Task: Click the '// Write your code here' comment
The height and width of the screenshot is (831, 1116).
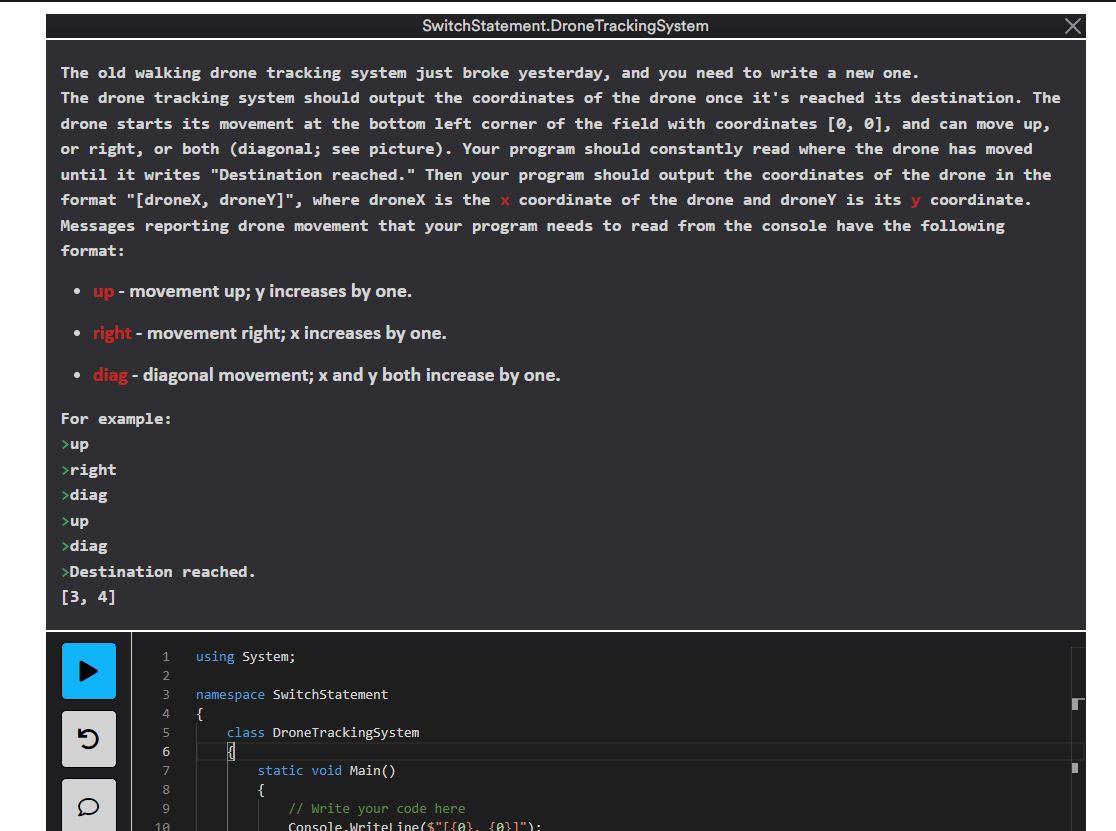Action: tap(375, 808)
